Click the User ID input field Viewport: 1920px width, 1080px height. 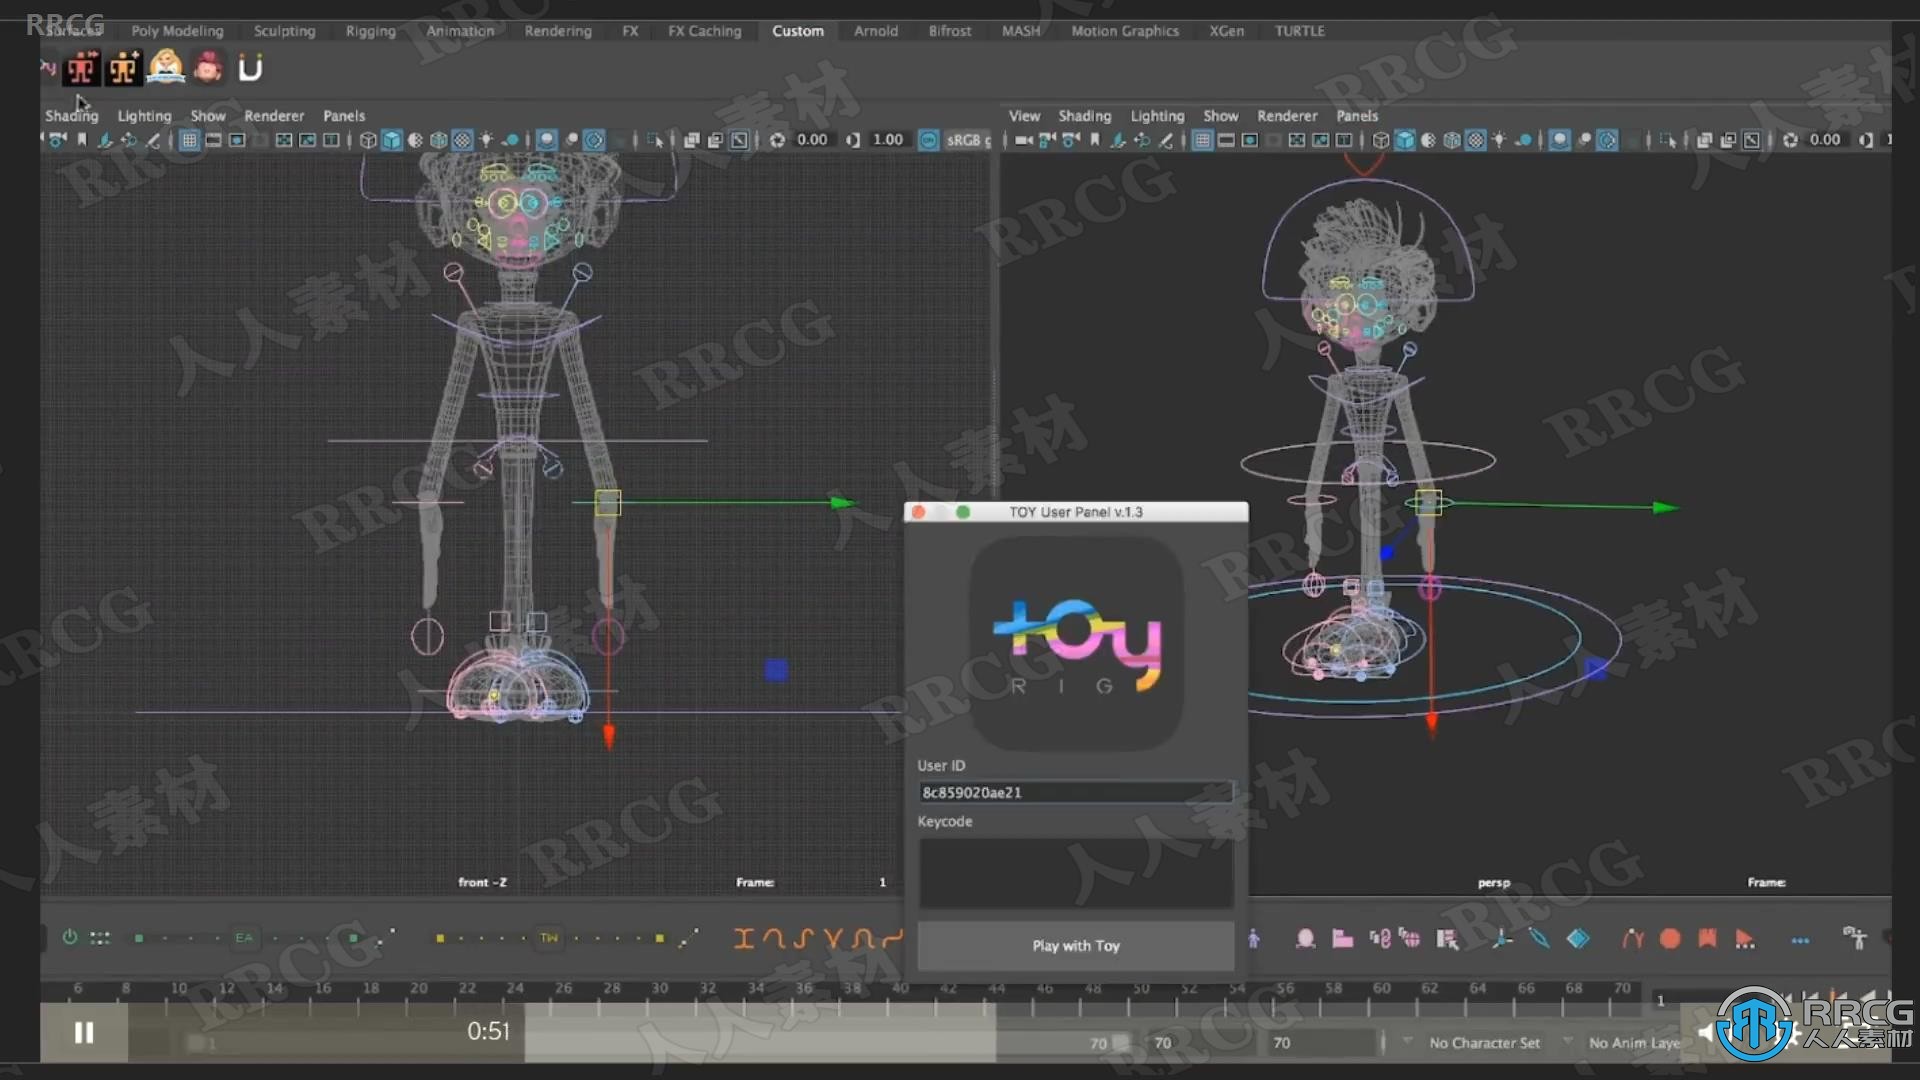(x=1076, y=792)
